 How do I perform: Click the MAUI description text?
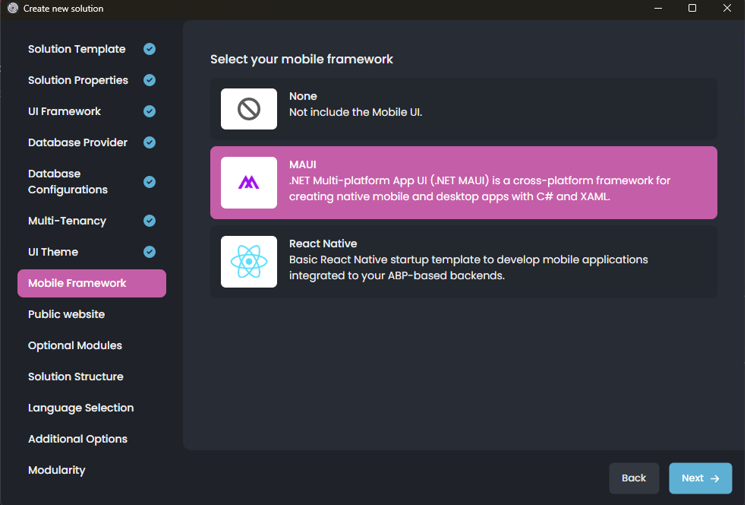(x=480, y=189)
